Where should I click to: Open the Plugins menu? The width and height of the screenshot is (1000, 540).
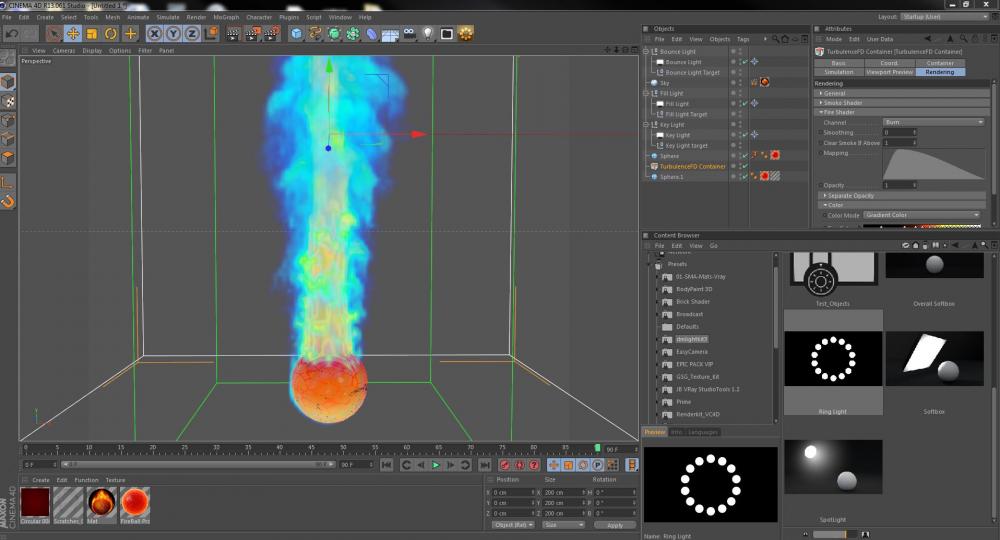[289, 17]
